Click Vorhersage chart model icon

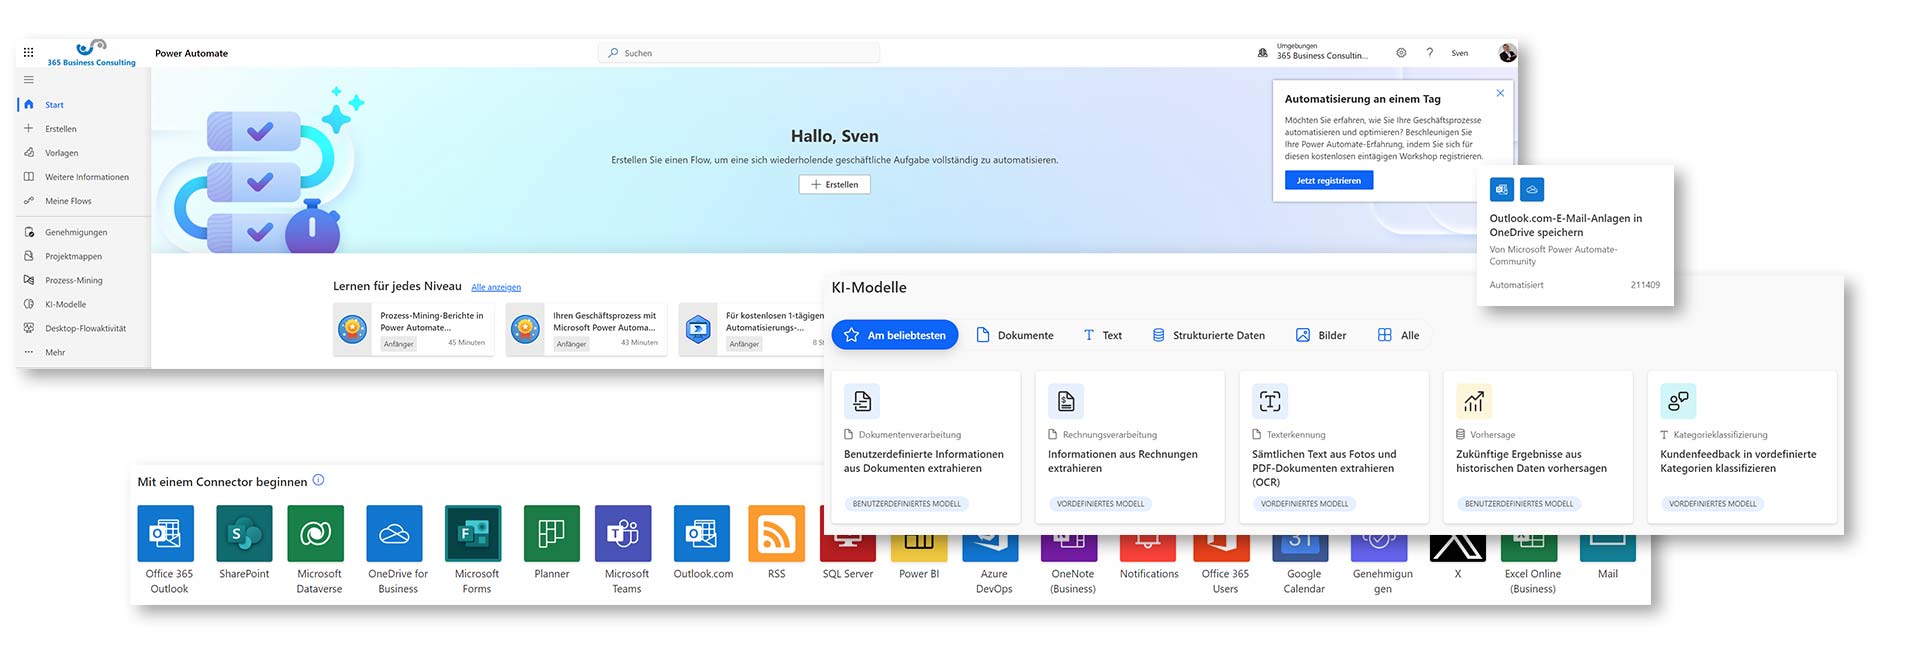point(1474,401)
